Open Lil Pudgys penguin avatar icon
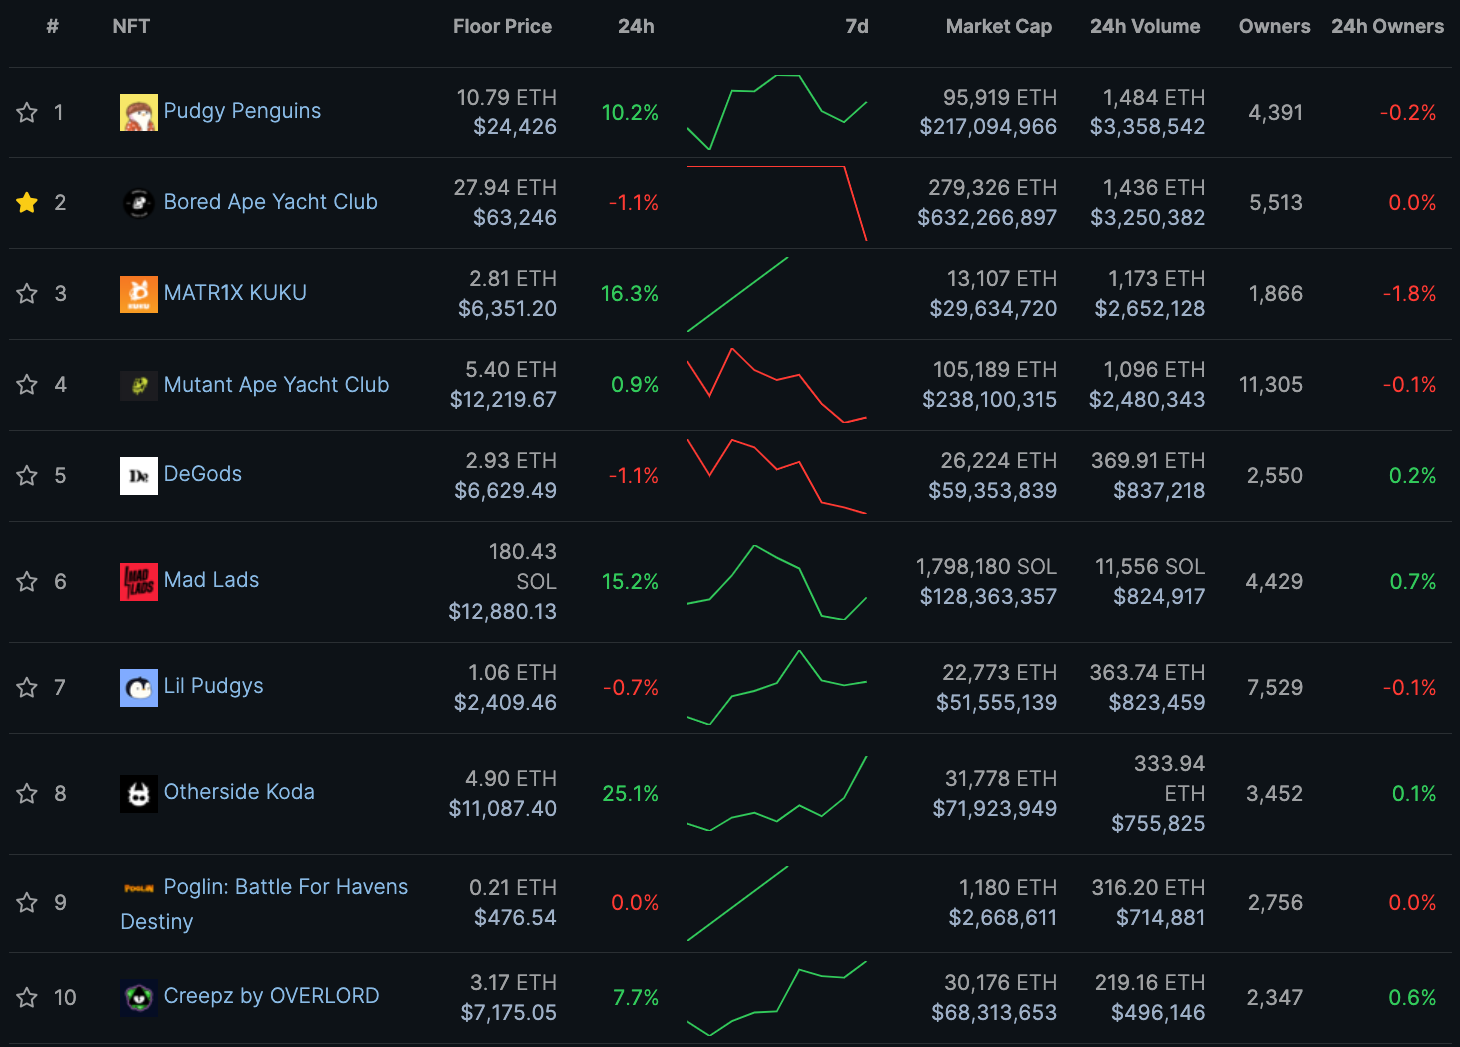The image size is (1460, 1047). coord(139,688)
